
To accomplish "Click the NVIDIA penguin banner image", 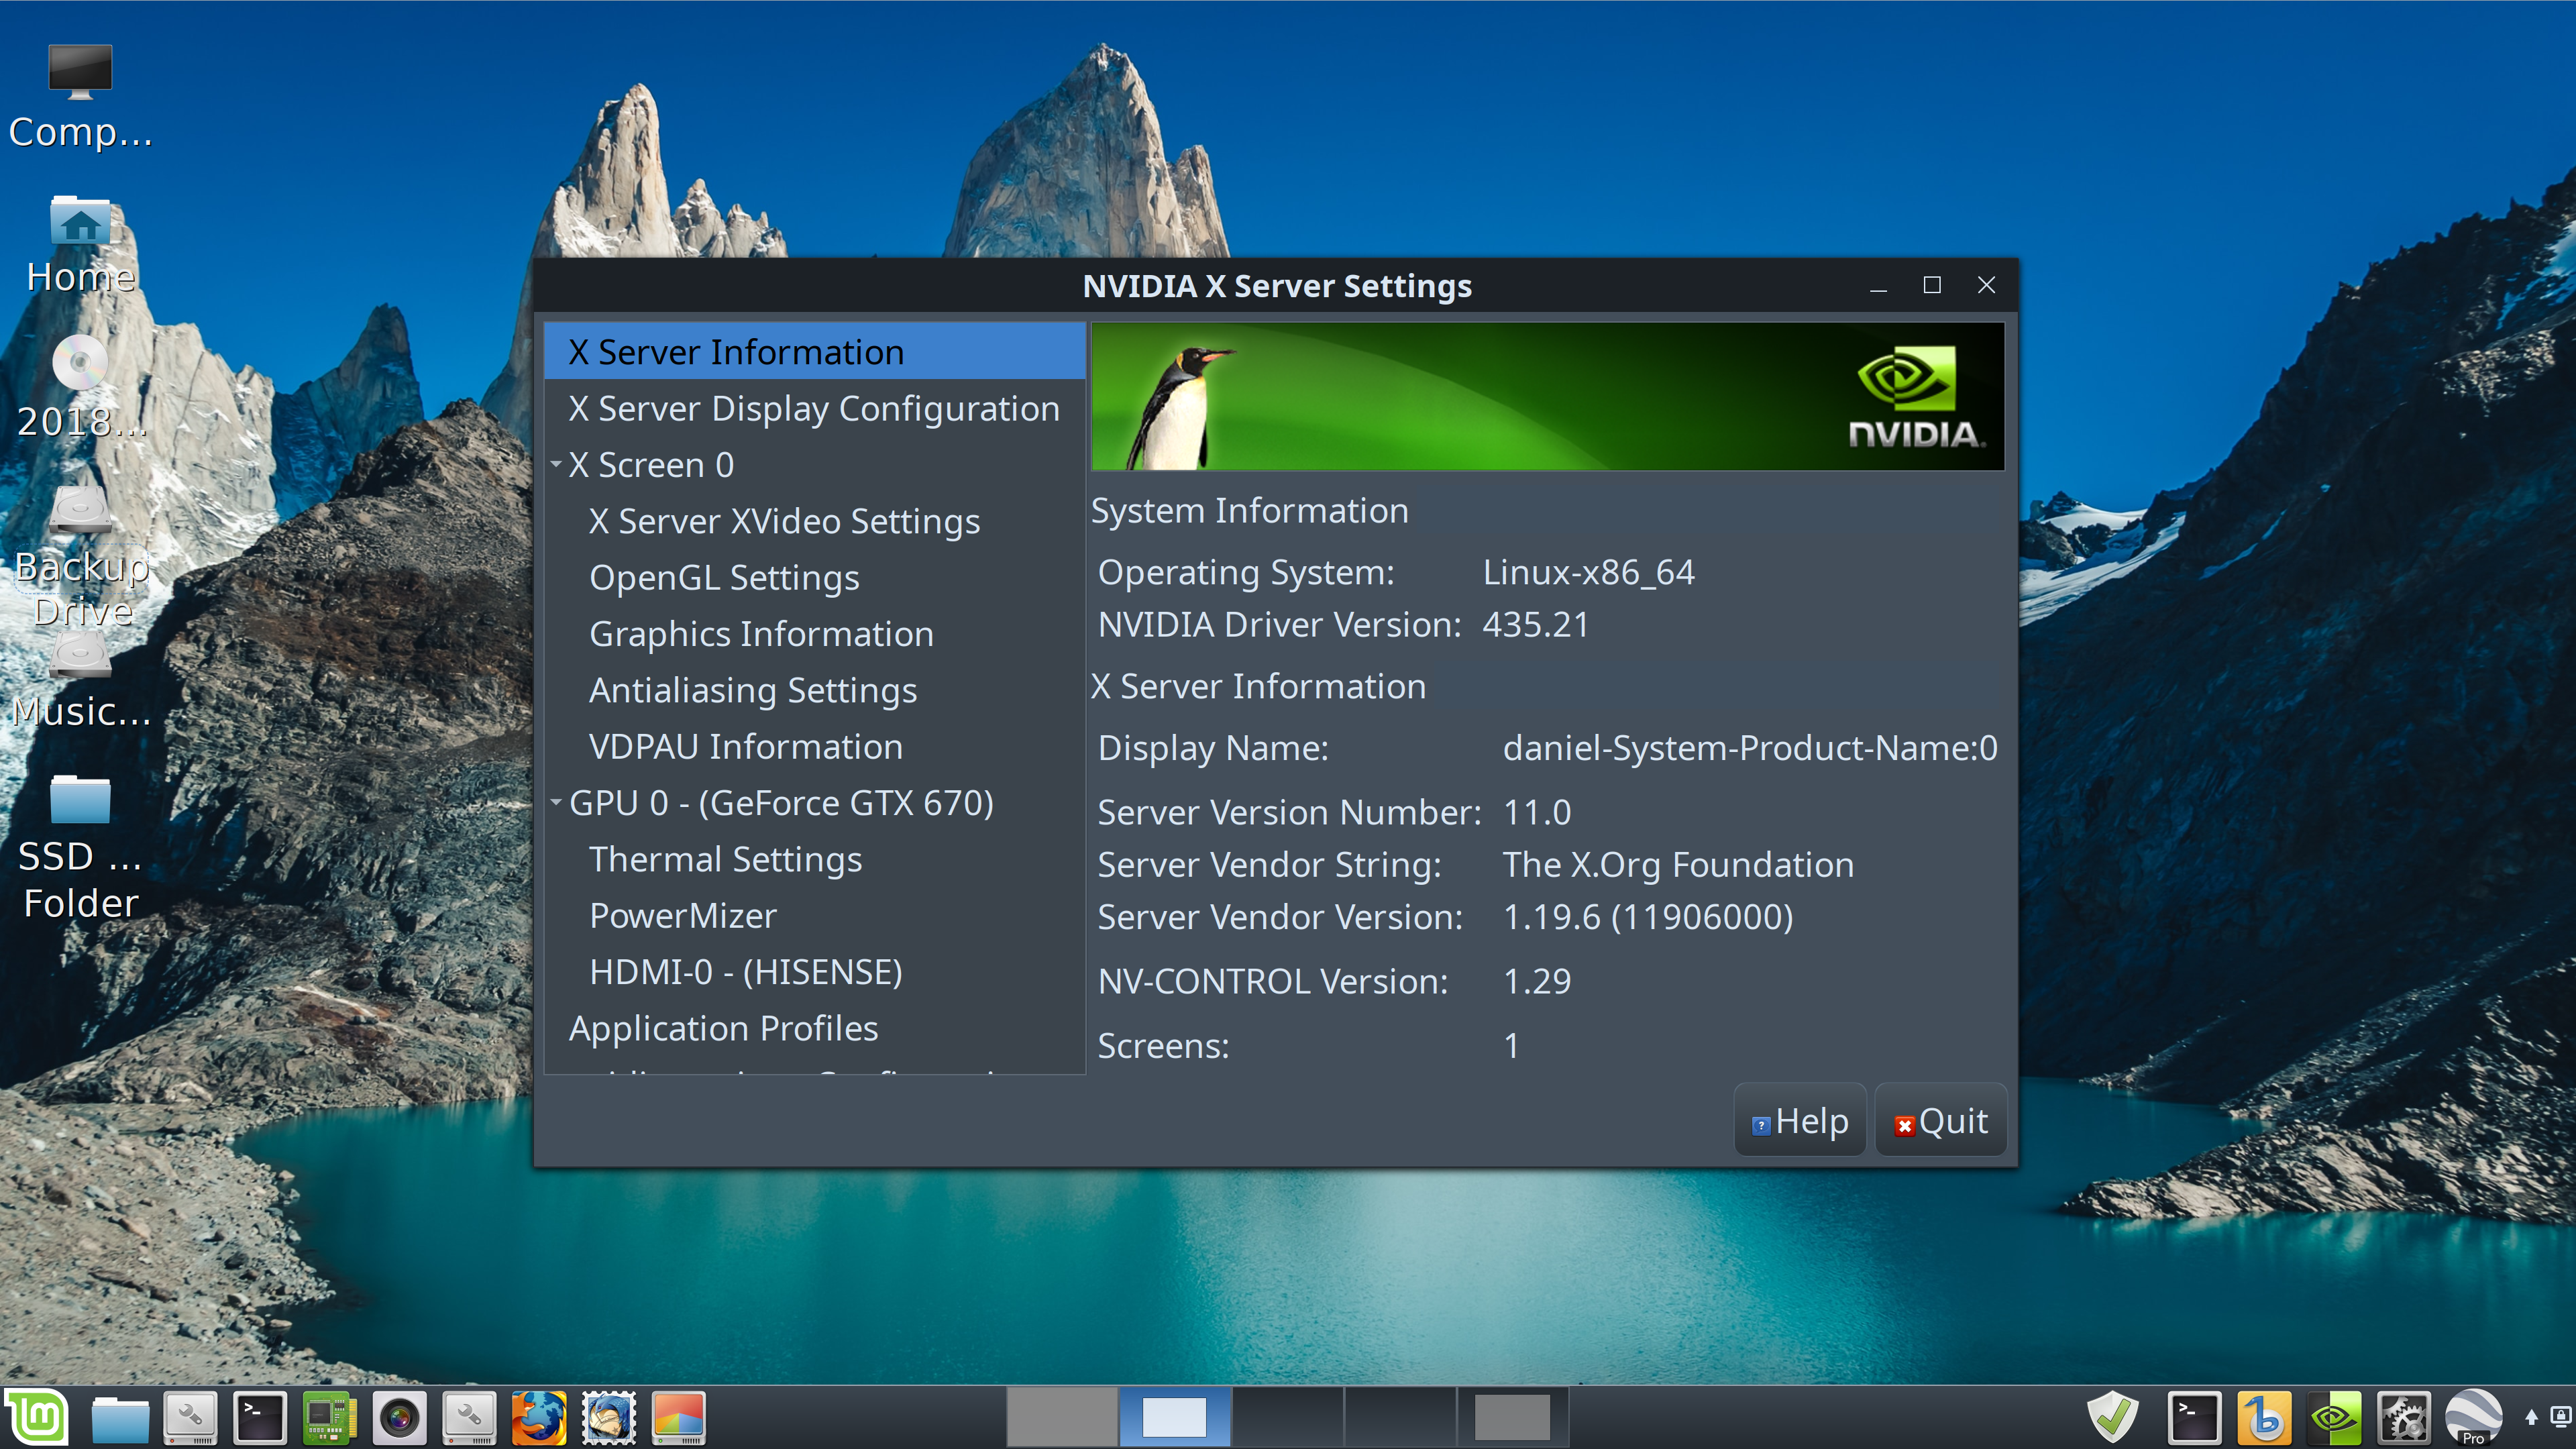I will pyautogui.click(x=1547, y=396).
